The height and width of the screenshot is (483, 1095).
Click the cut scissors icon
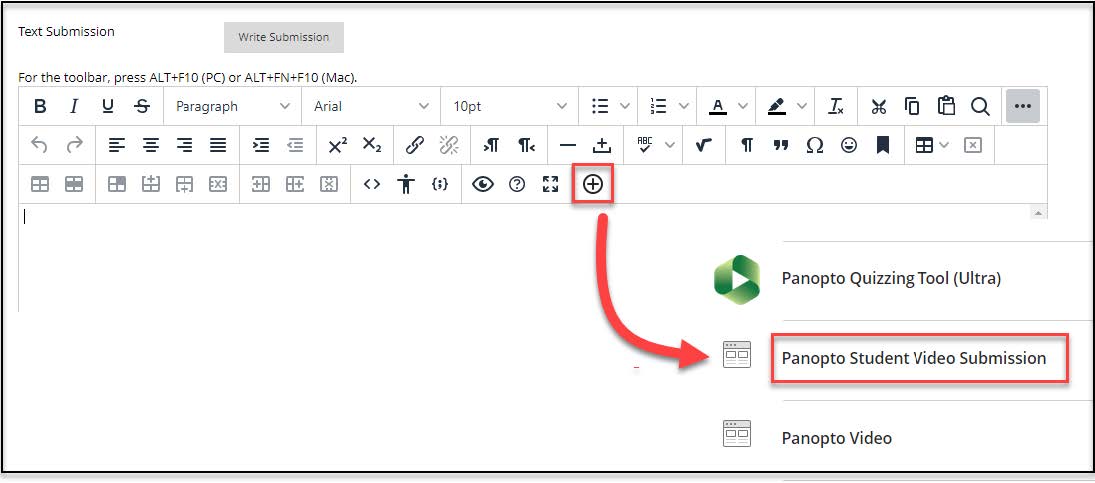pyautogui.click(x=879, y=106)
